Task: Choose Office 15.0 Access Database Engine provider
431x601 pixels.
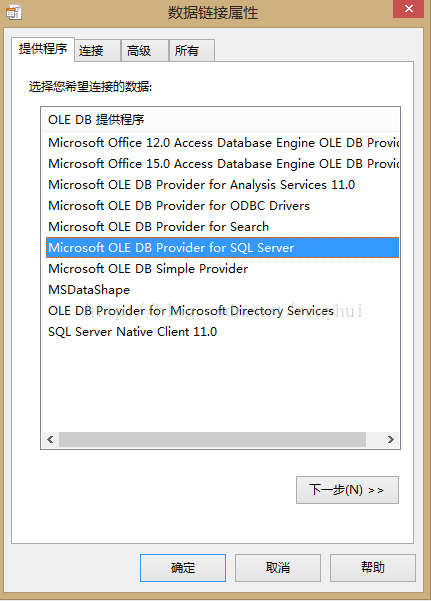Action: pos(222,164)
